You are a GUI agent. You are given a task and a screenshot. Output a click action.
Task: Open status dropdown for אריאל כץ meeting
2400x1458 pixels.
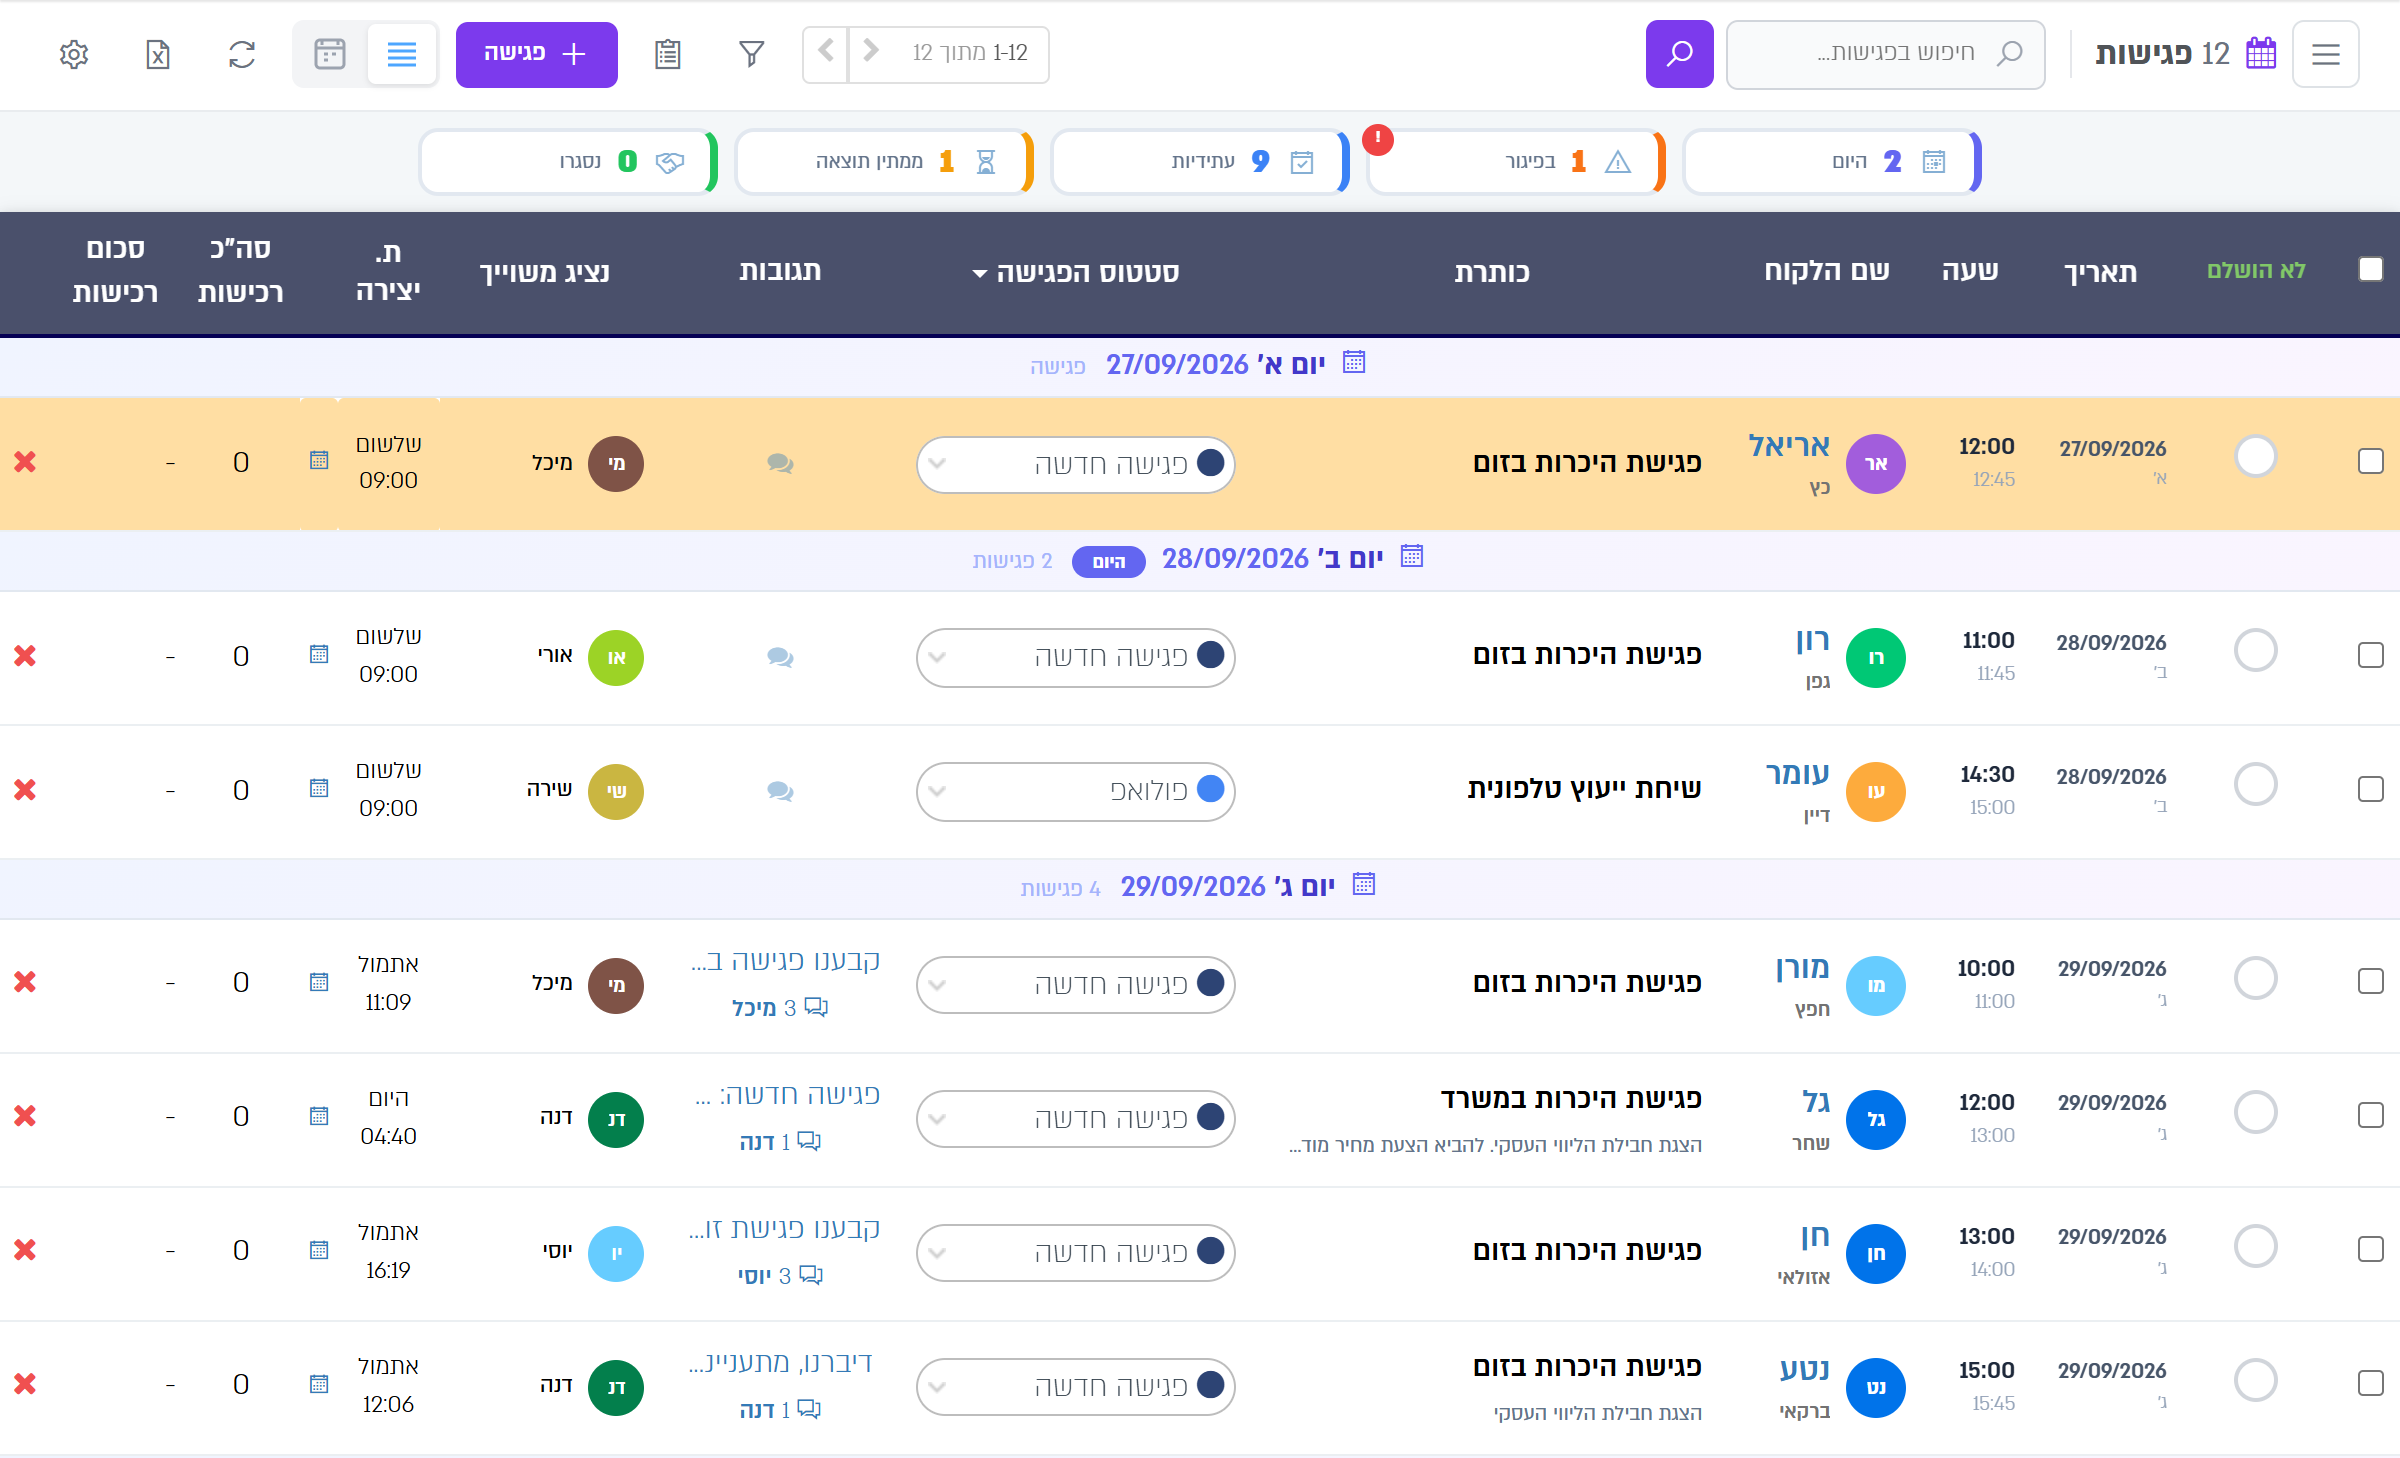1076,464
